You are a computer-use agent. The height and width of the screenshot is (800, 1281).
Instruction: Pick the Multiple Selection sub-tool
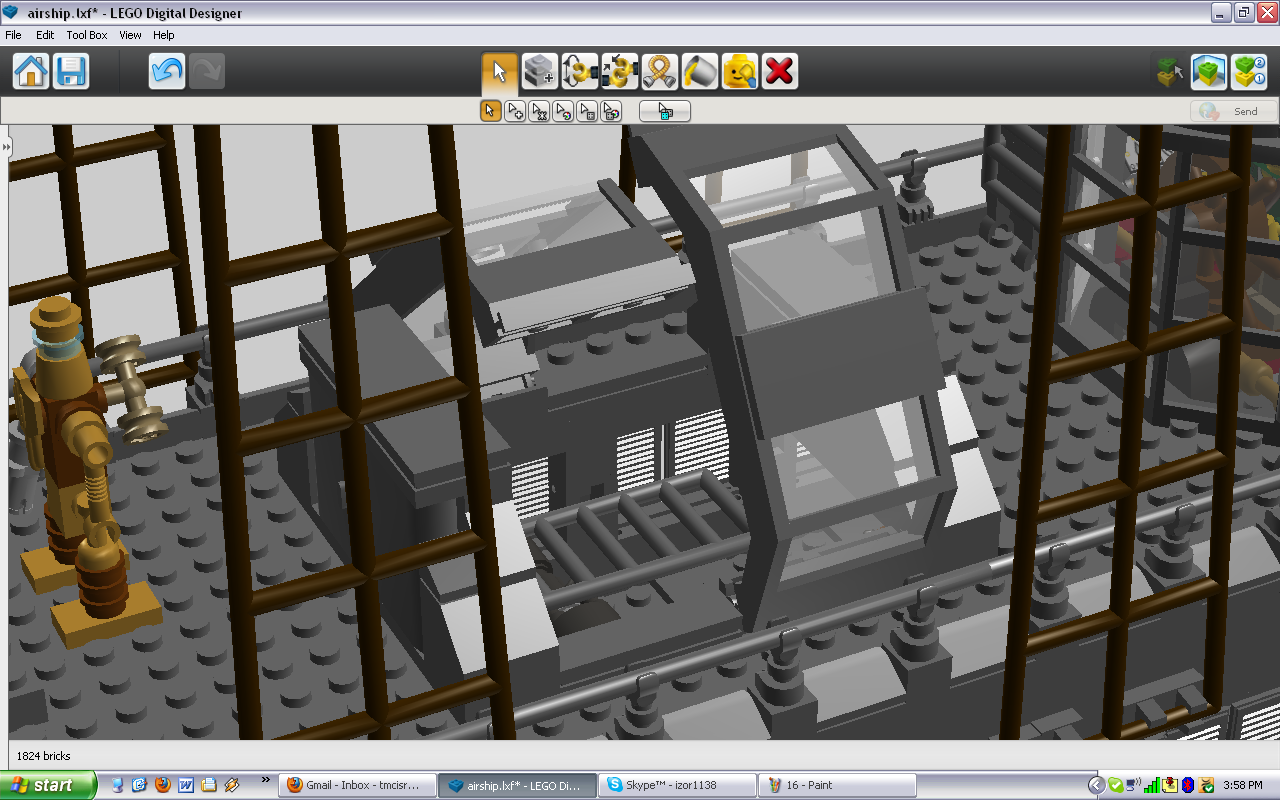click(515, 111)
